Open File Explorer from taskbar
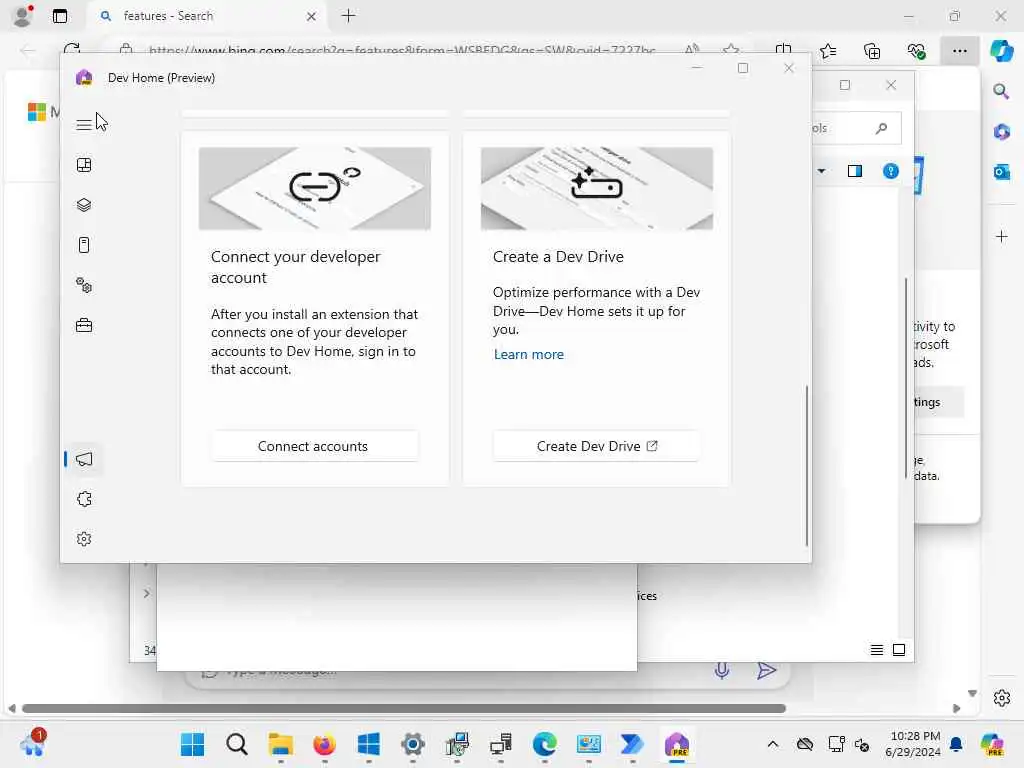Viewport: 1024px width, 768px height. tap(280, 744)
